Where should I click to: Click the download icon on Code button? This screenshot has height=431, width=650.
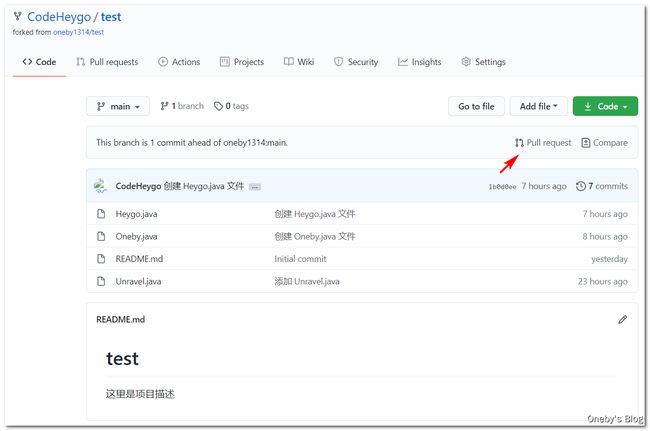[588, 107]
